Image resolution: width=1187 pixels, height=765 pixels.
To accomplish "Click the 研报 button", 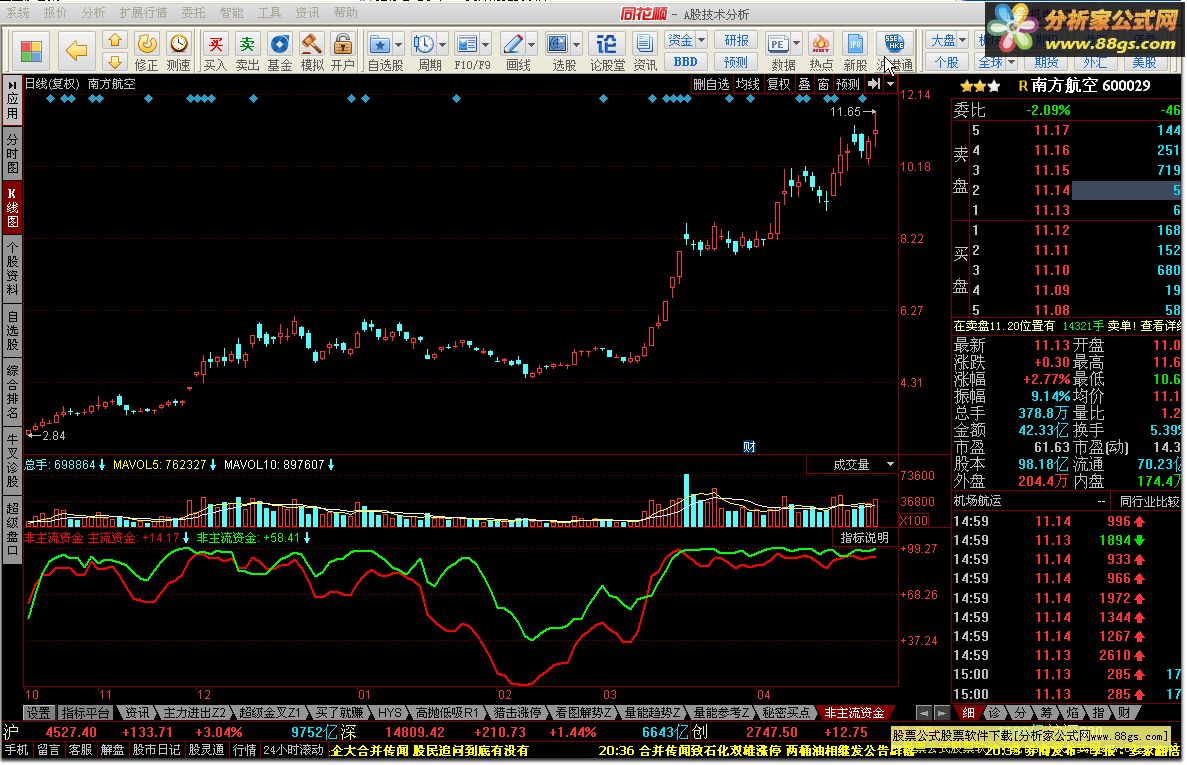I will tap(736, 40).
